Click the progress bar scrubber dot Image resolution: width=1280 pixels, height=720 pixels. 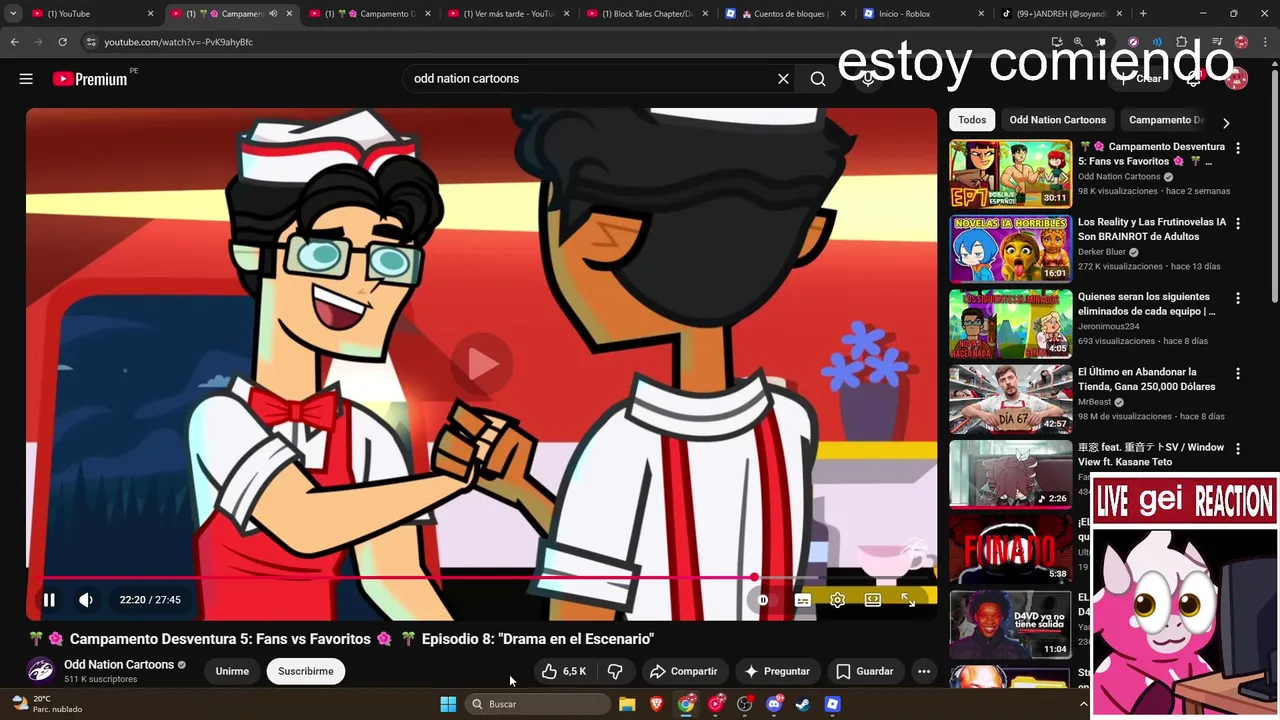(x=754, y=578)
